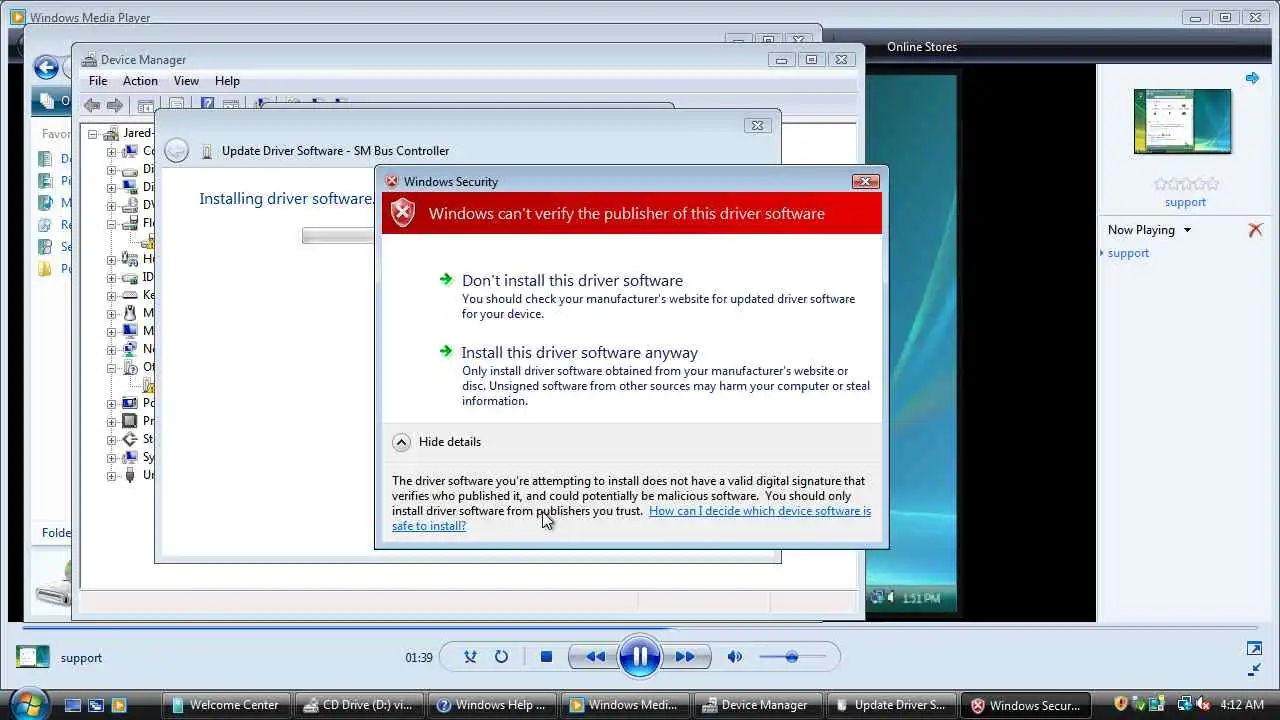Image resolution: width=1280 pixels, height=720 pixels.
Task: Click Switch between windows quick launch icon
Action: click(x=96, y=705)
